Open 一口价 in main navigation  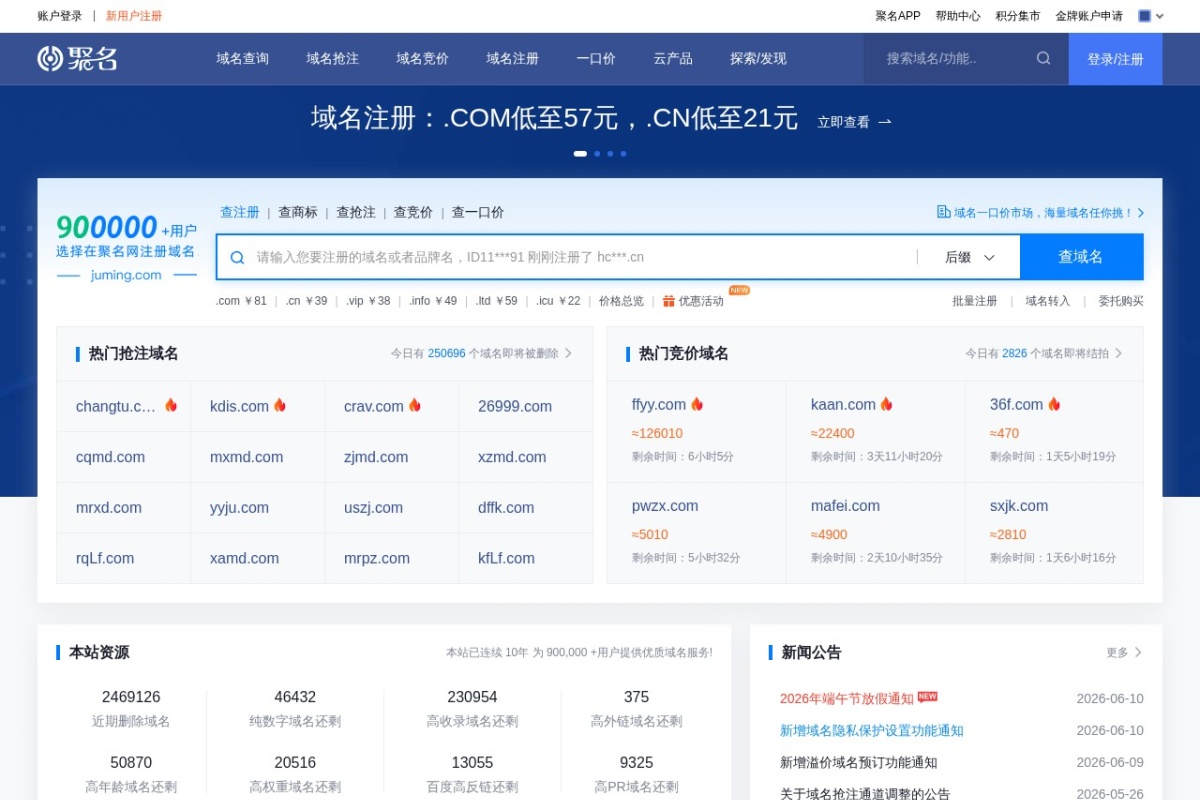[x=596, y=59]
